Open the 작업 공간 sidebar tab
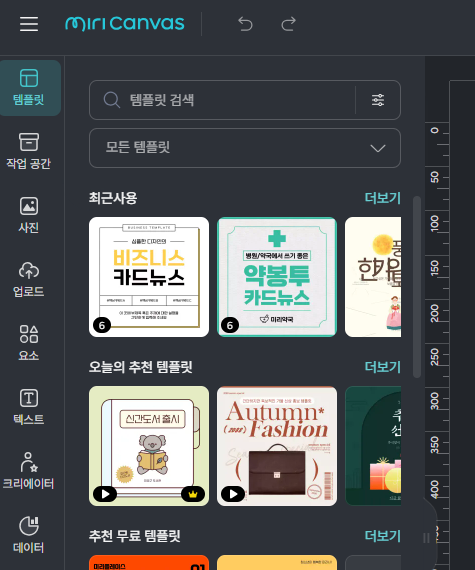The width and height of the screenshot is (475, 570). tap(29, 151)
